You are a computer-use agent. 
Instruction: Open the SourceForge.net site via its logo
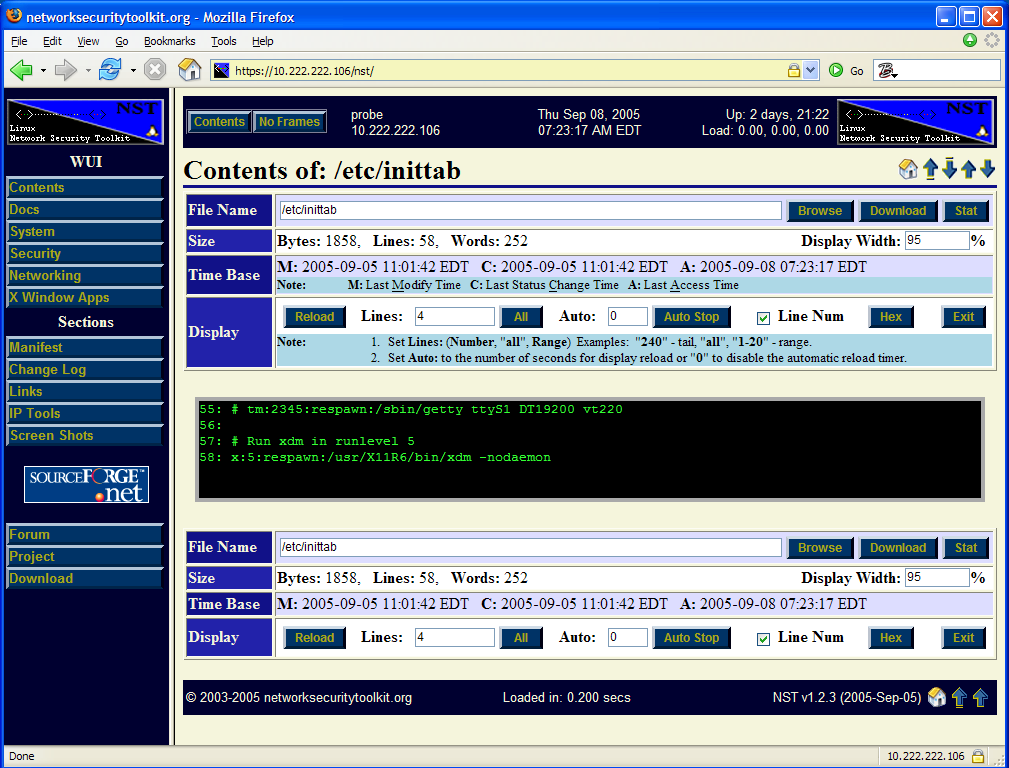[x=85, y=484]
